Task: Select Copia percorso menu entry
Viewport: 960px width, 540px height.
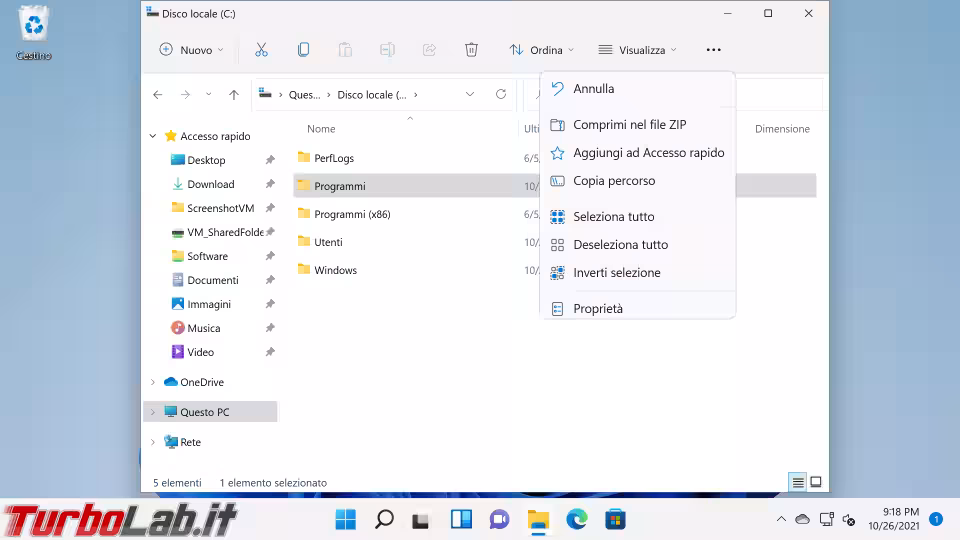Action: point(614,181)
